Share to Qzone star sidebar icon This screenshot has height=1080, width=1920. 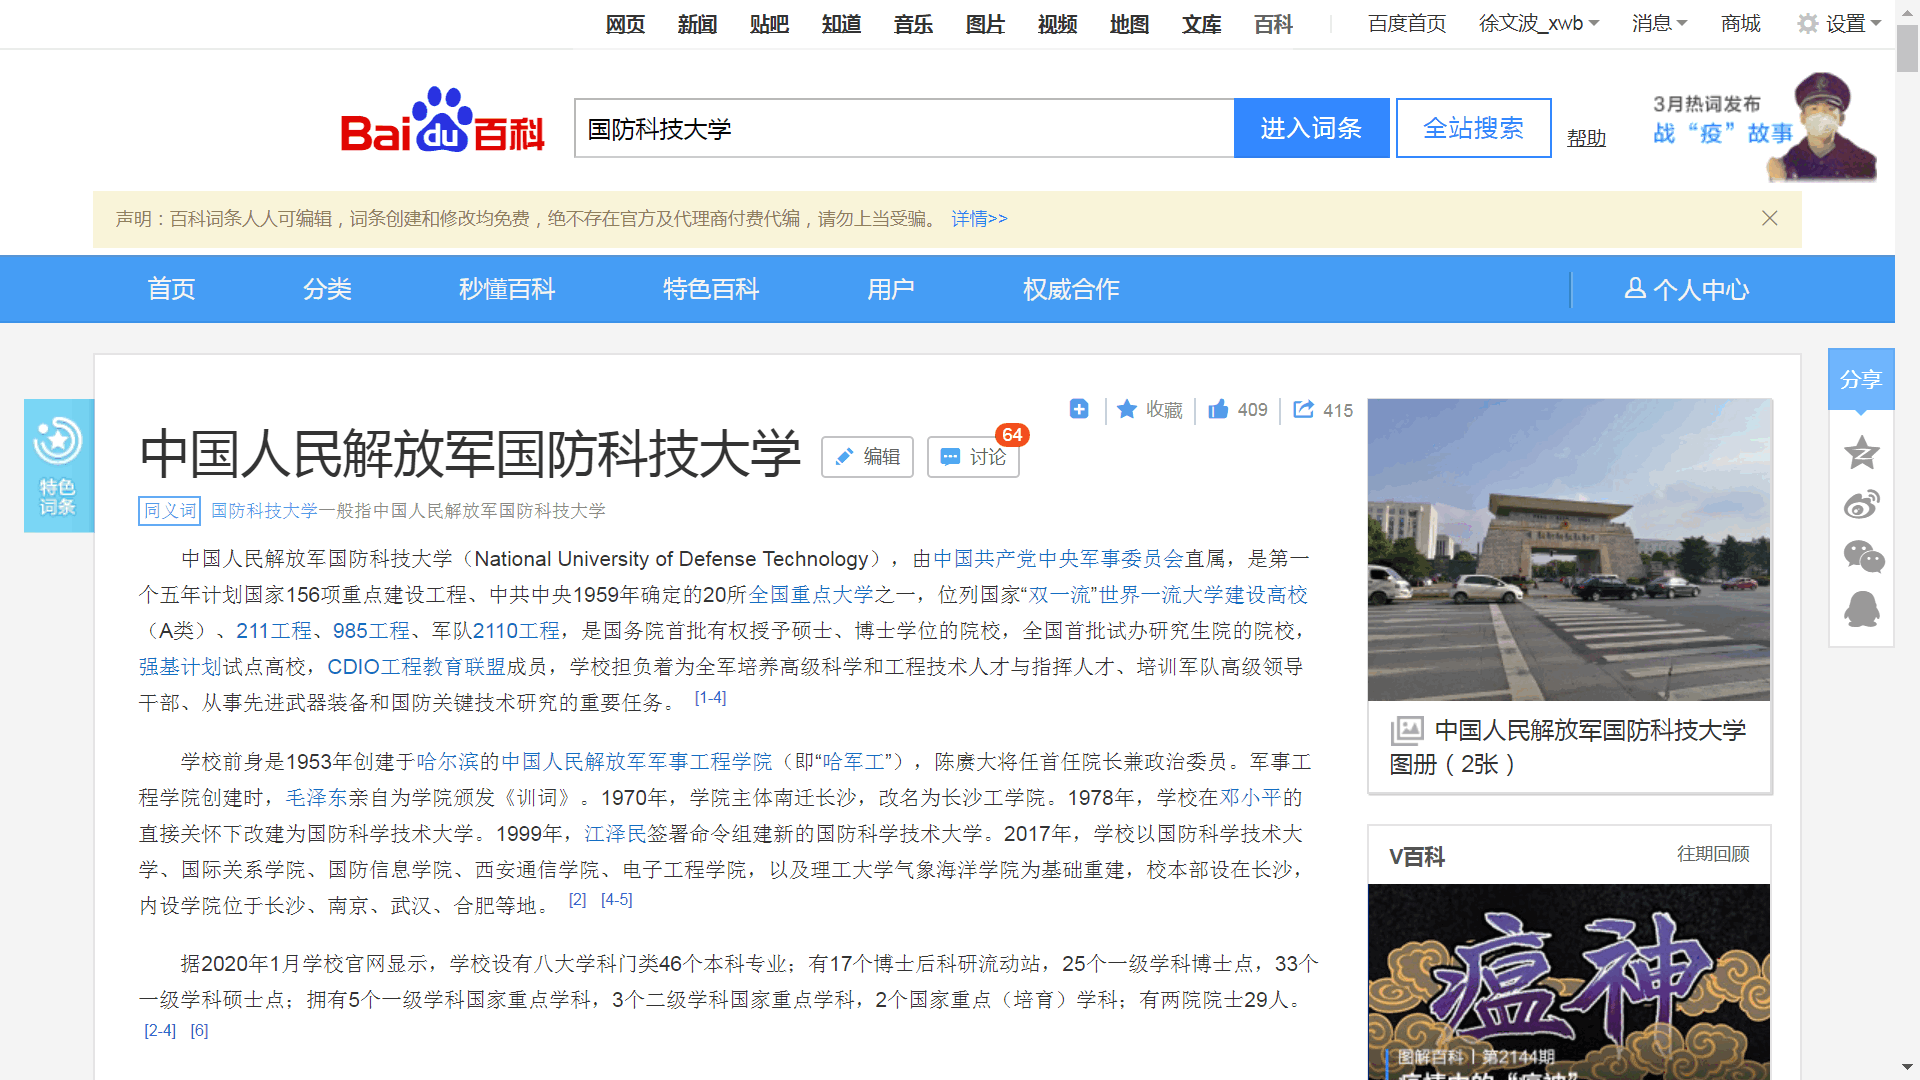1861,453
